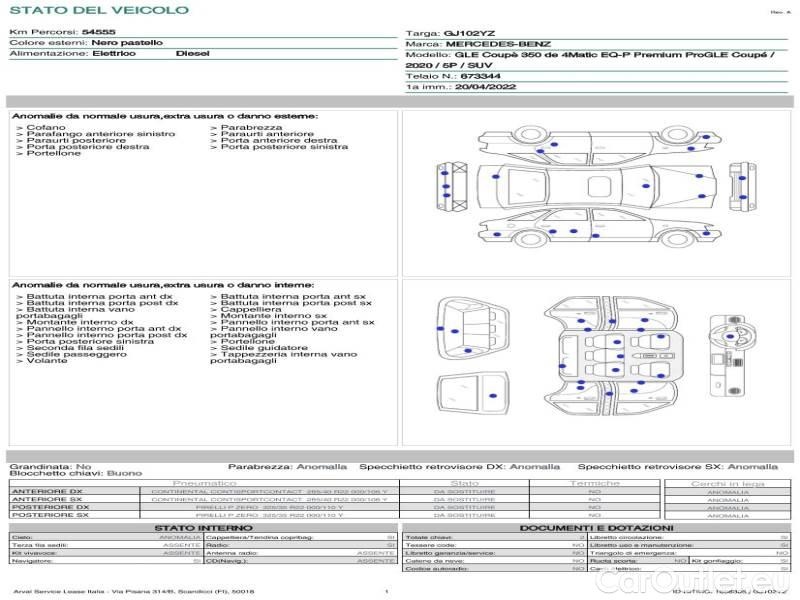The width and height of the screenshot is (800, 600).
Task: Select the 'Km Percorsi: 54555' value
Action: (x=62, y=32)
